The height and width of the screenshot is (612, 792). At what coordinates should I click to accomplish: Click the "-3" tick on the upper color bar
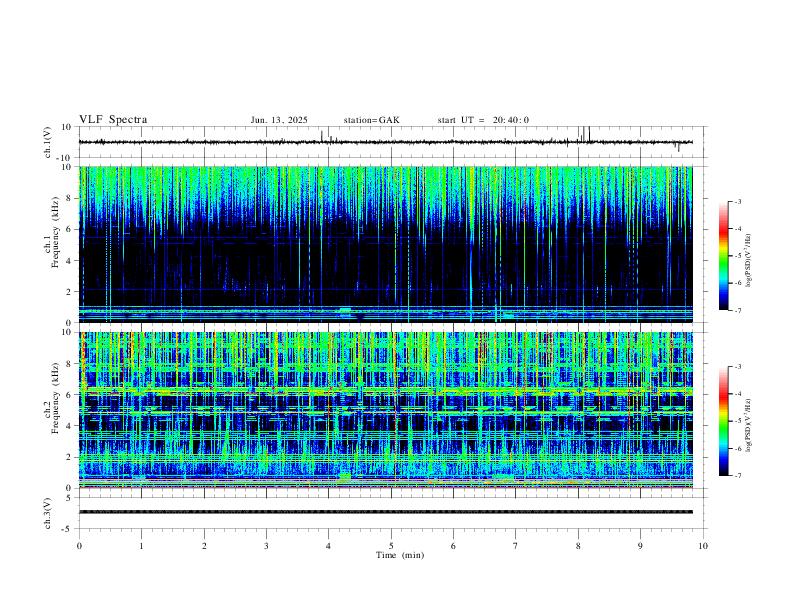tap(737, 202)
